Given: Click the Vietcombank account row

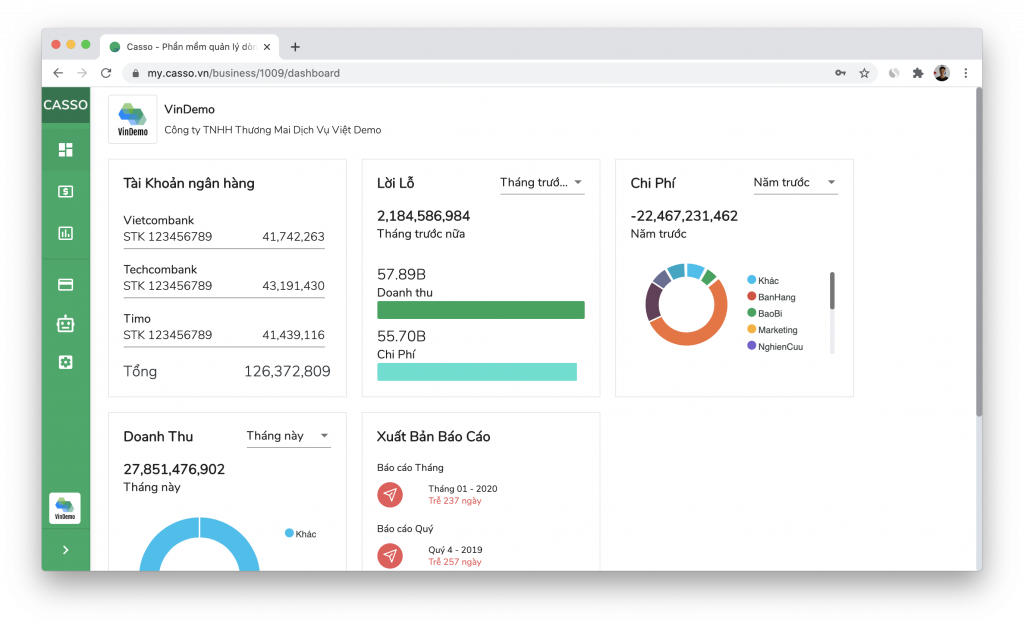Looking at the screenshot, I should [x=224, y=229].
